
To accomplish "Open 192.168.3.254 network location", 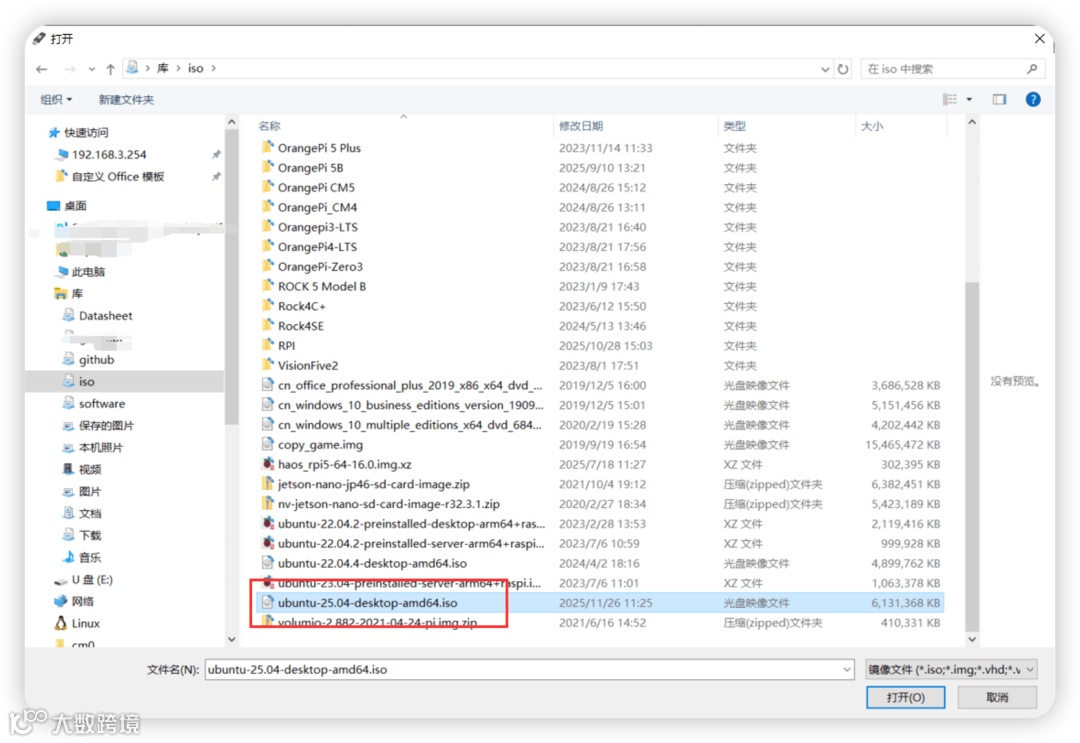I will (109, 154).
